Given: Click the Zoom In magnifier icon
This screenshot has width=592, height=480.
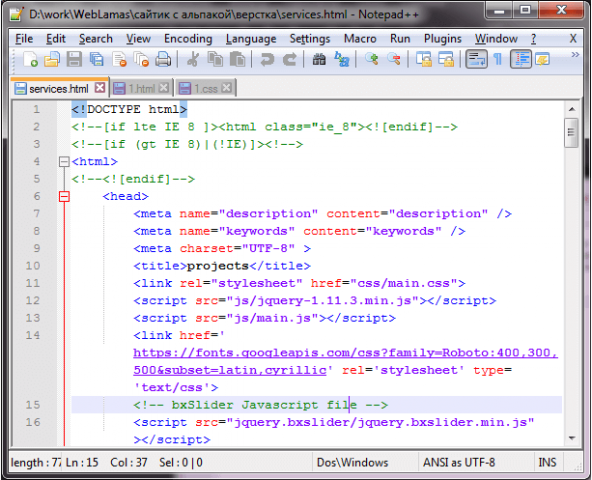Looking at the screenshot, I should click(372, 59).
